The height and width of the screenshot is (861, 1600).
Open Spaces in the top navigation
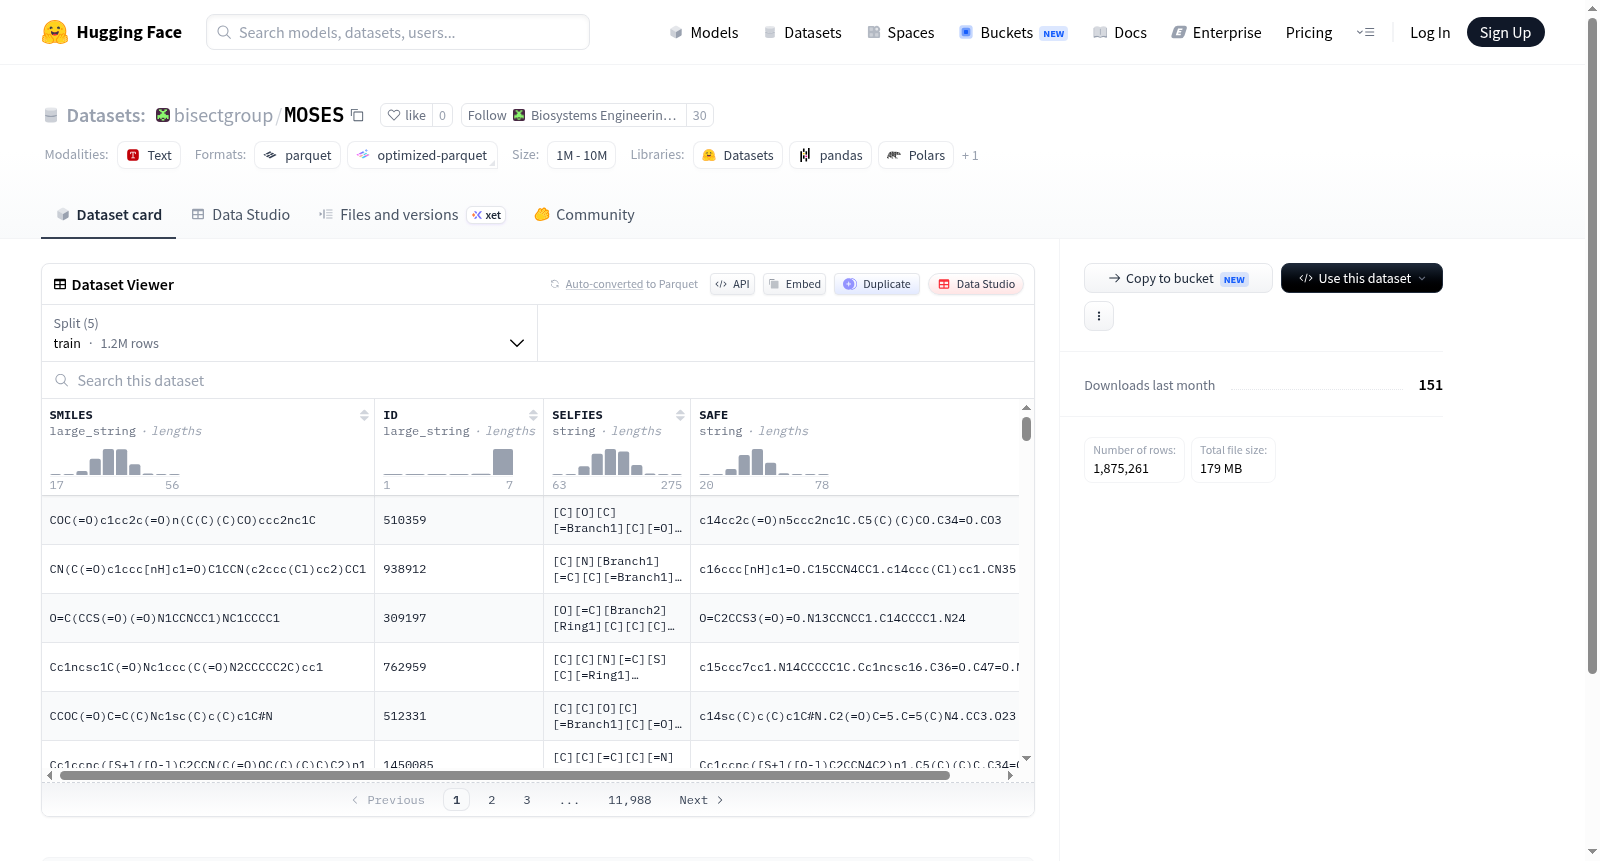900,32
